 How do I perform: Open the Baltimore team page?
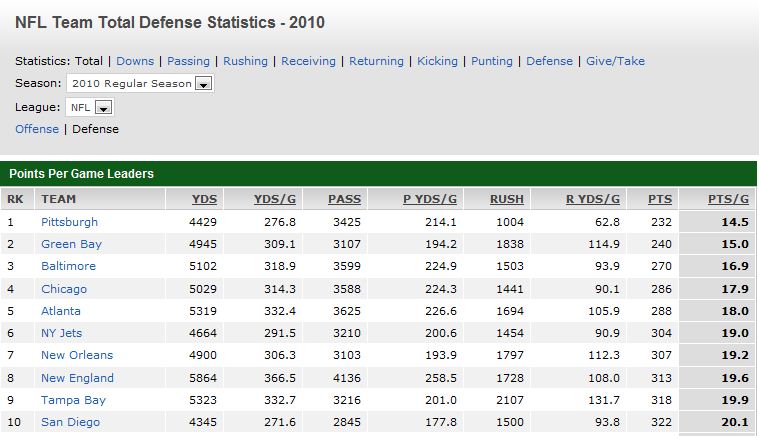point(68,266)
